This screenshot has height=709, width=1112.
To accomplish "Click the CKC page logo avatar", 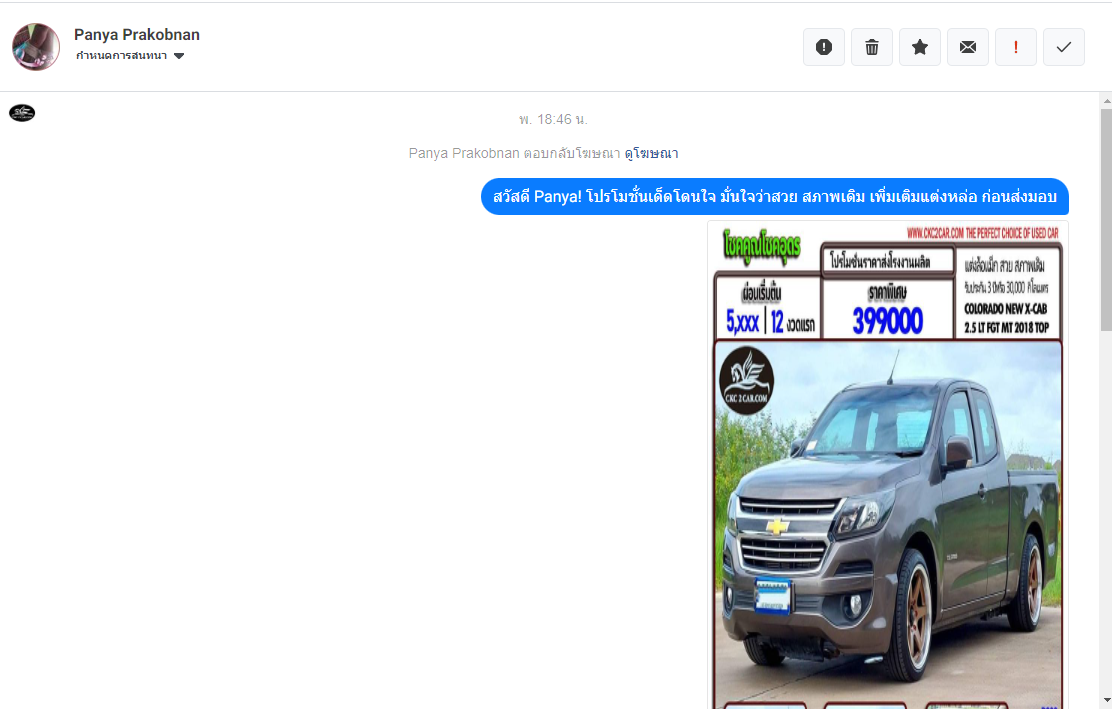I will (x=22, y=113).
